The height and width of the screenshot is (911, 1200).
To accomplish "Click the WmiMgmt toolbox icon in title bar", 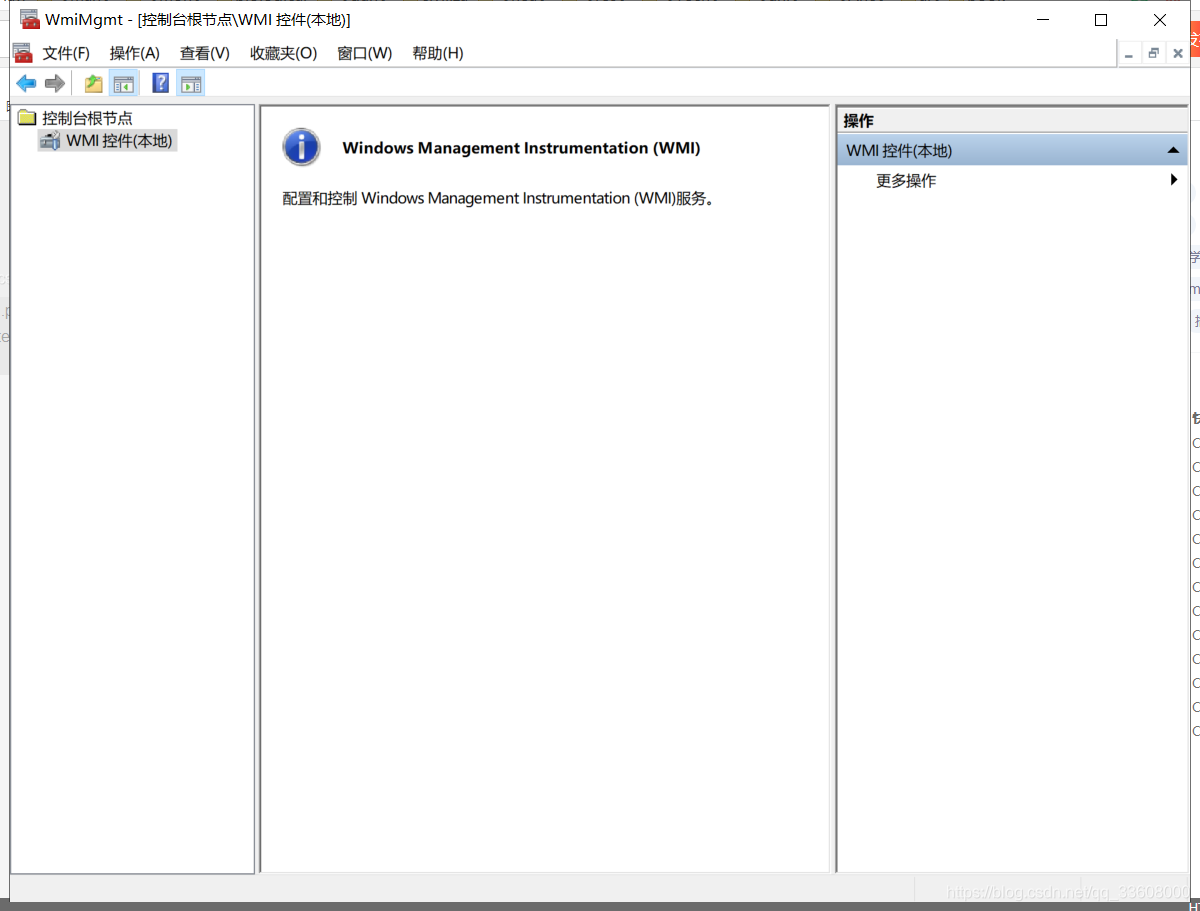I will [x=30, y=20].
